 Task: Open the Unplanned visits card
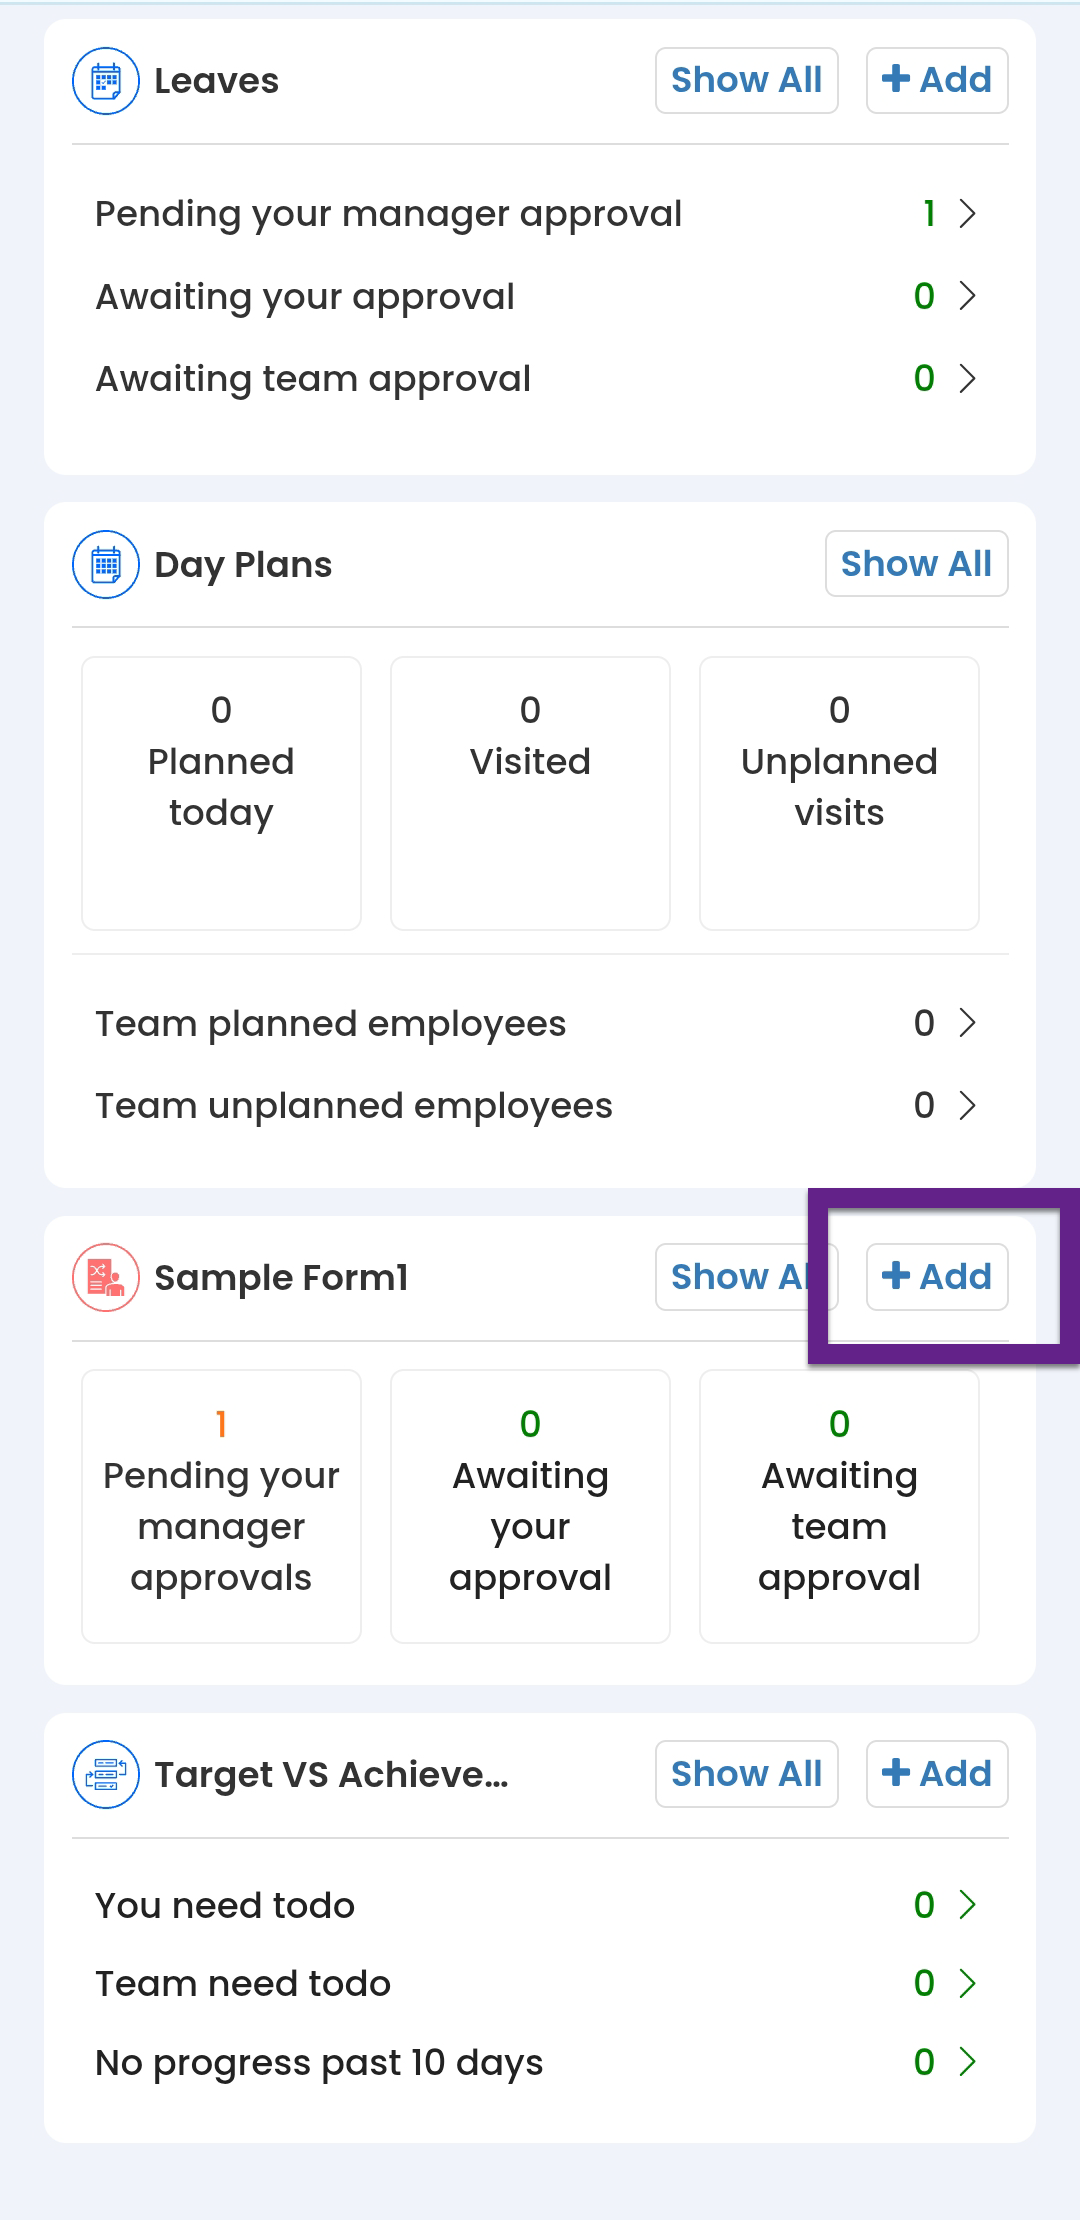[x=839, y=793]
